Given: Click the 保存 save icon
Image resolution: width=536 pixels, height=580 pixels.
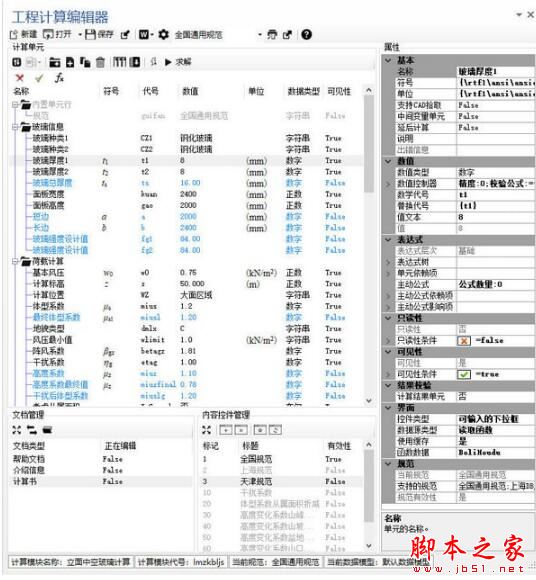Looking at the screenshot, I should click(x=91, y=35).
